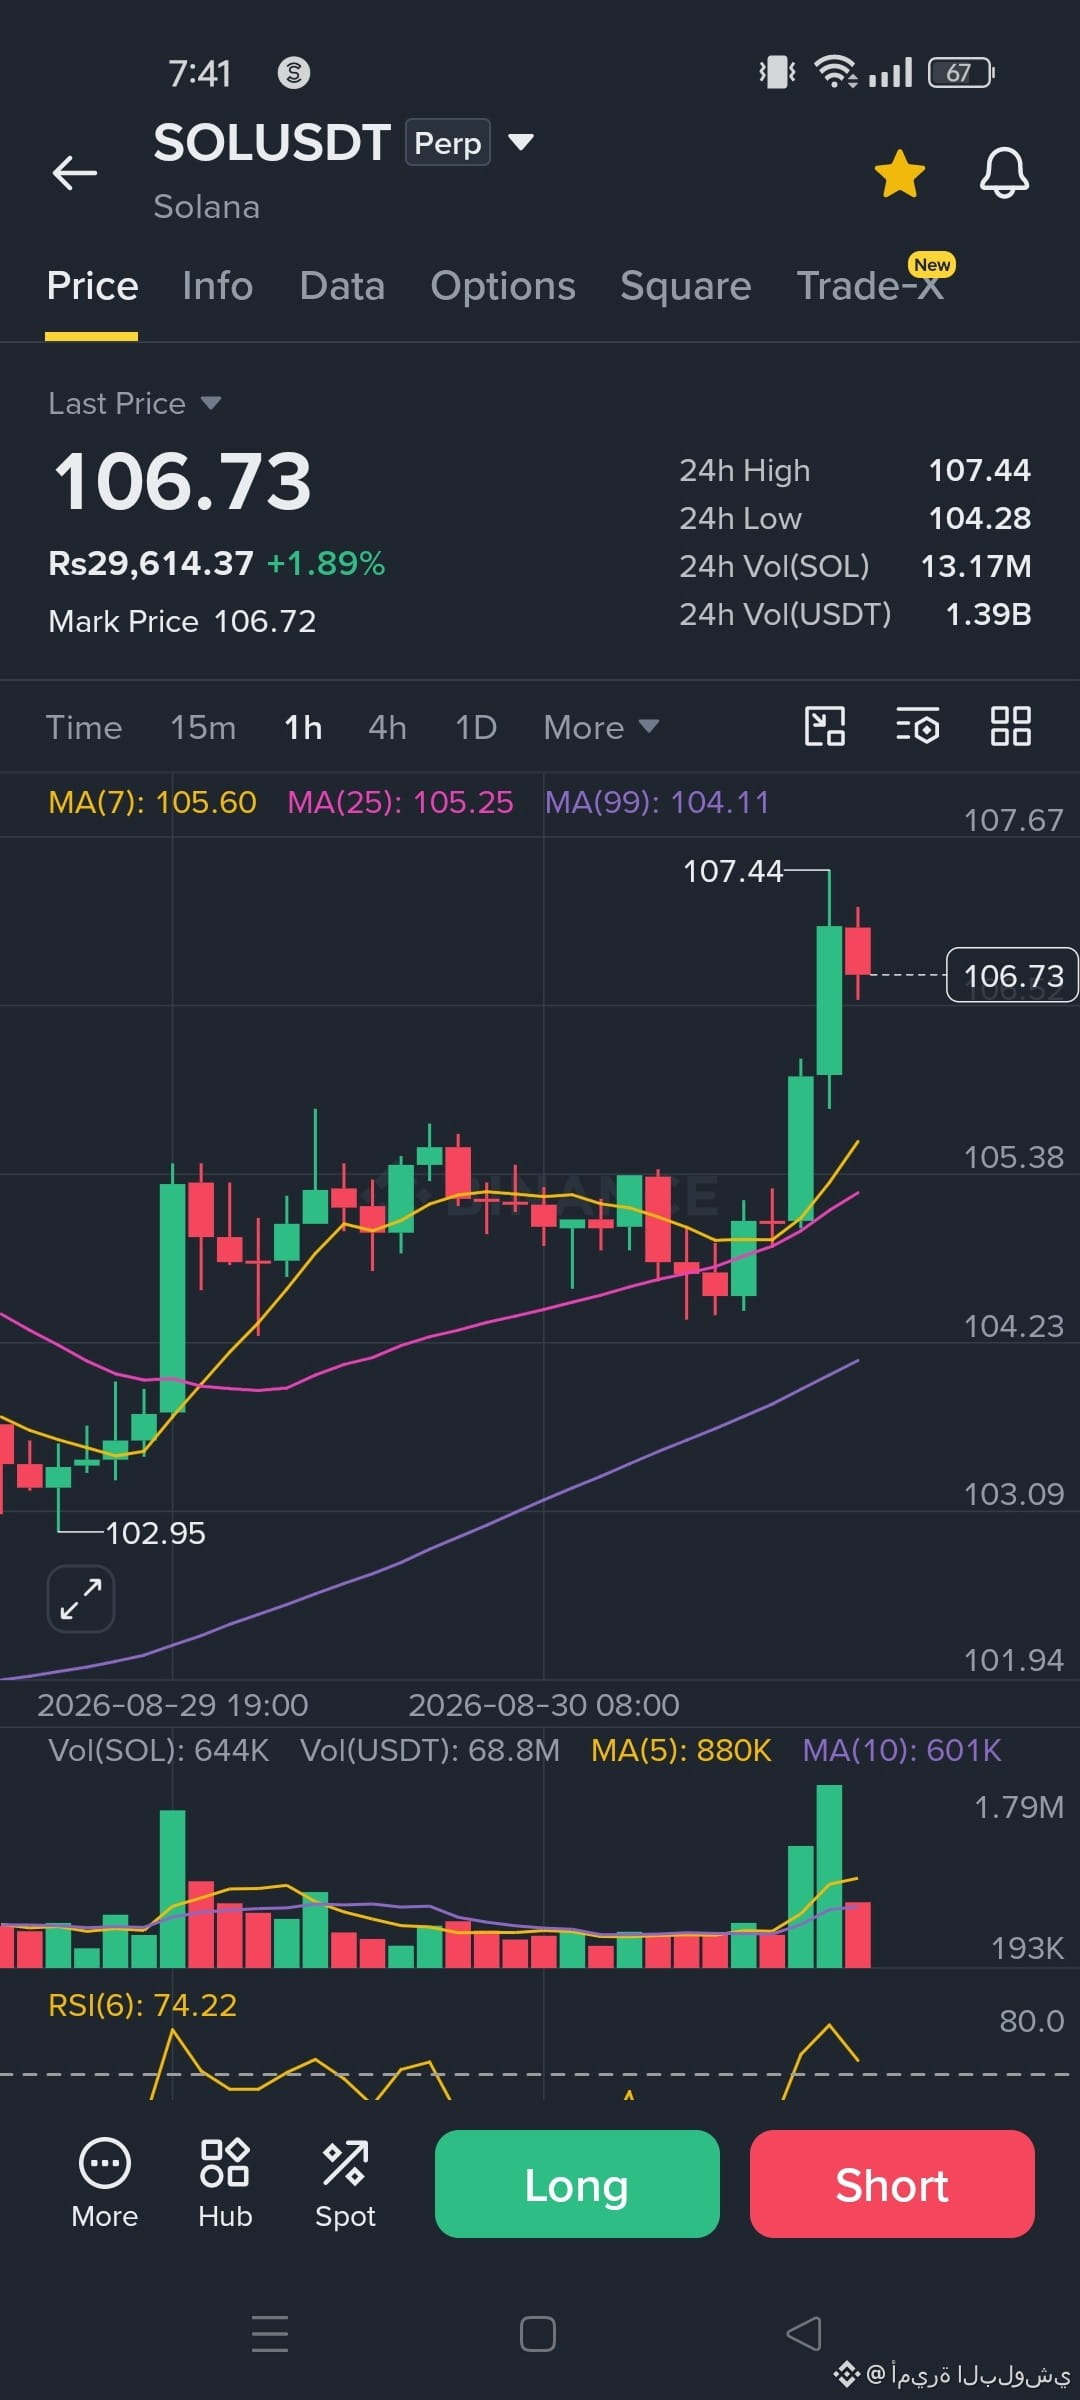Tap the Vol(USDT): 68.8M volume label
This screenshot has width=1080, height=2400.
(x=430, y=1750)
